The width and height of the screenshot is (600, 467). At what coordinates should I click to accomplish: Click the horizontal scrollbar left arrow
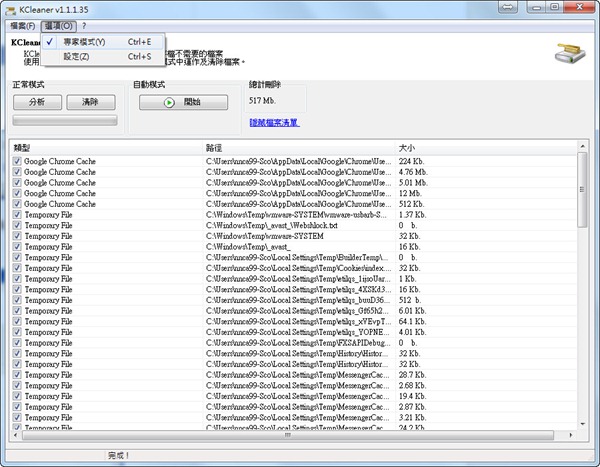tap(16, 435)
